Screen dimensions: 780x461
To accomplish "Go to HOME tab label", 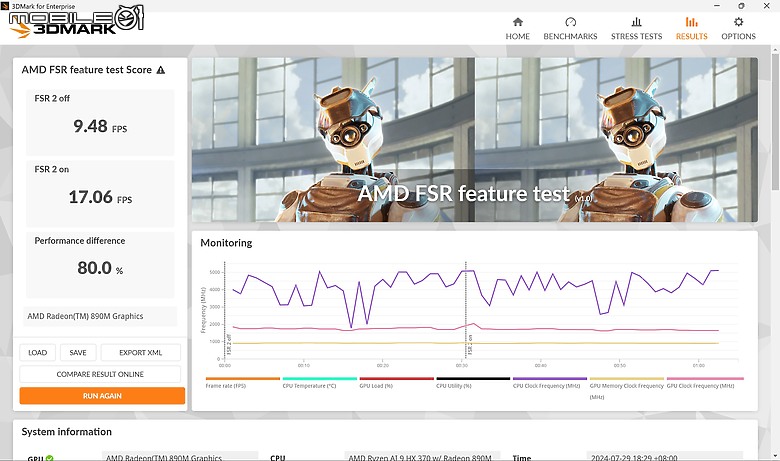I will point(517,36).
